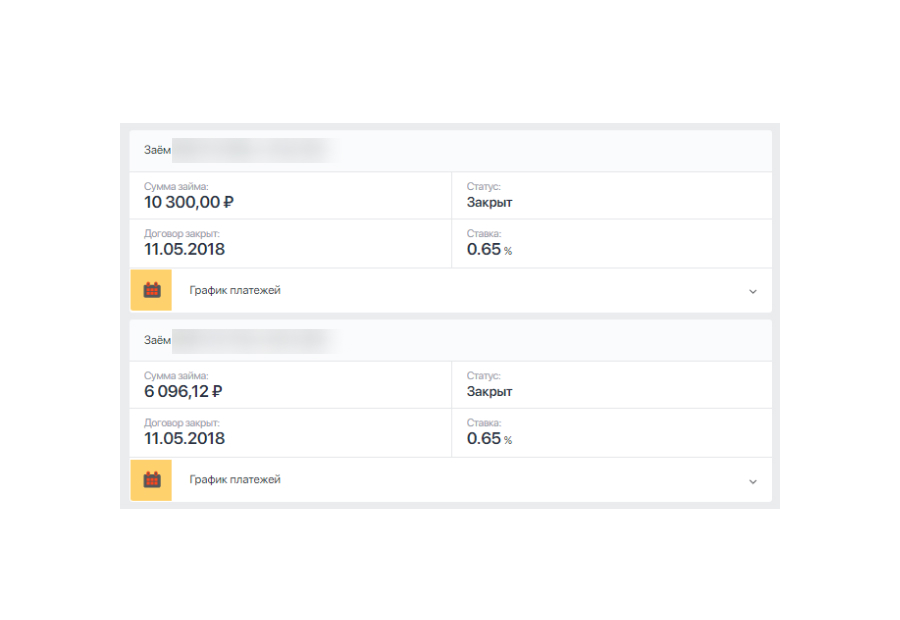This screenshot has height=620, width=900.
Task: Click 'Заём' header of the 10 300,00 ₽ loan
Action: (157, 151)
